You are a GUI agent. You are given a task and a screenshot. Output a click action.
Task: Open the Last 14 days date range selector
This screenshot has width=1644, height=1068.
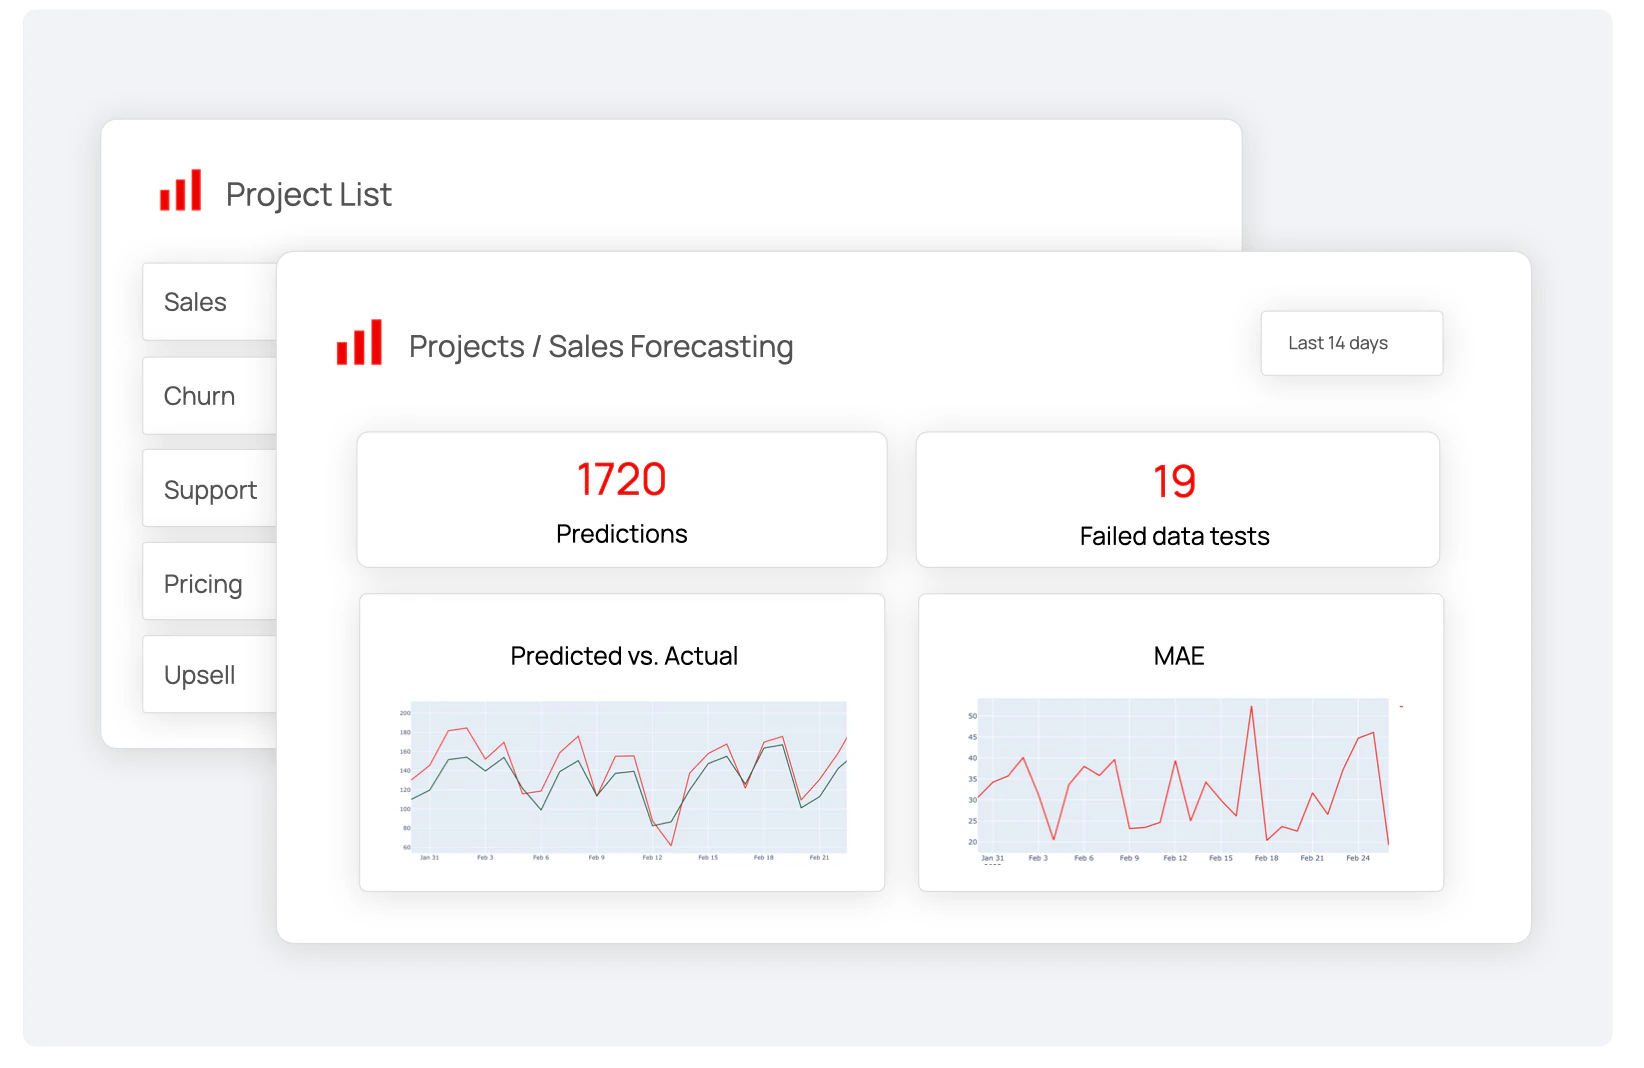pyautogui.click(x=1351, y=343)
